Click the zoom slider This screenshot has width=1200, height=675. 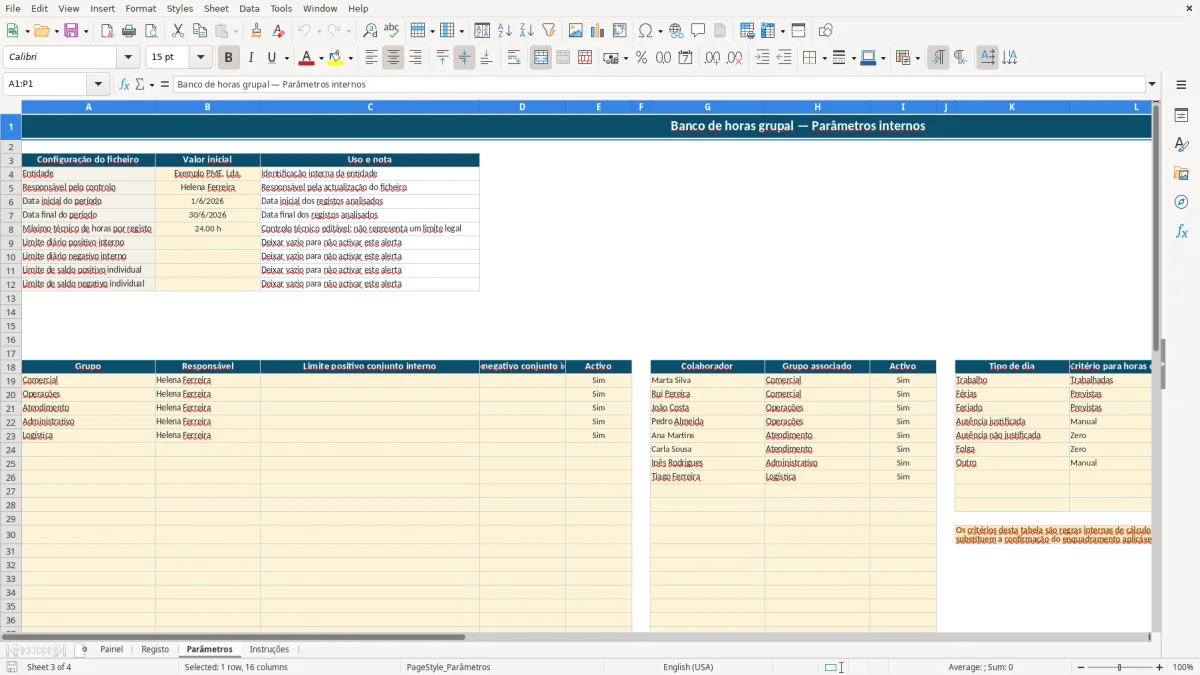1119,667
